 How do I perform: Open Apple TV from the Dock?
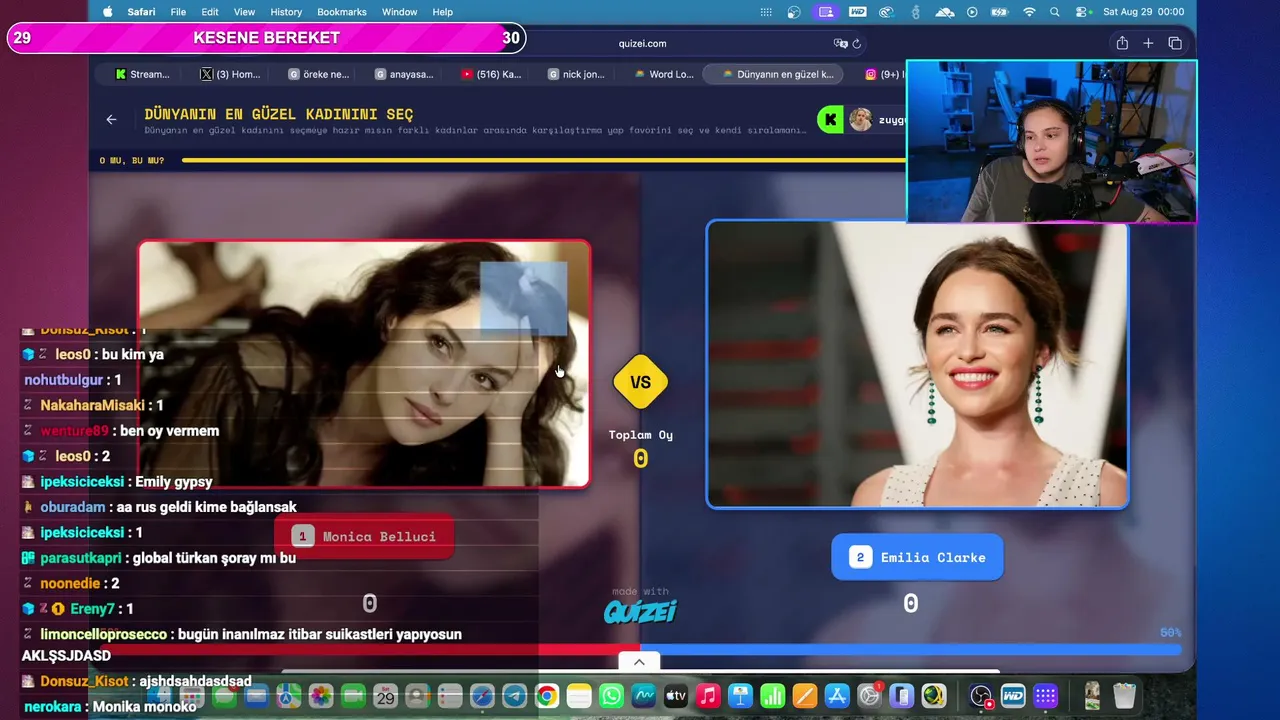(x=675, y=696)
